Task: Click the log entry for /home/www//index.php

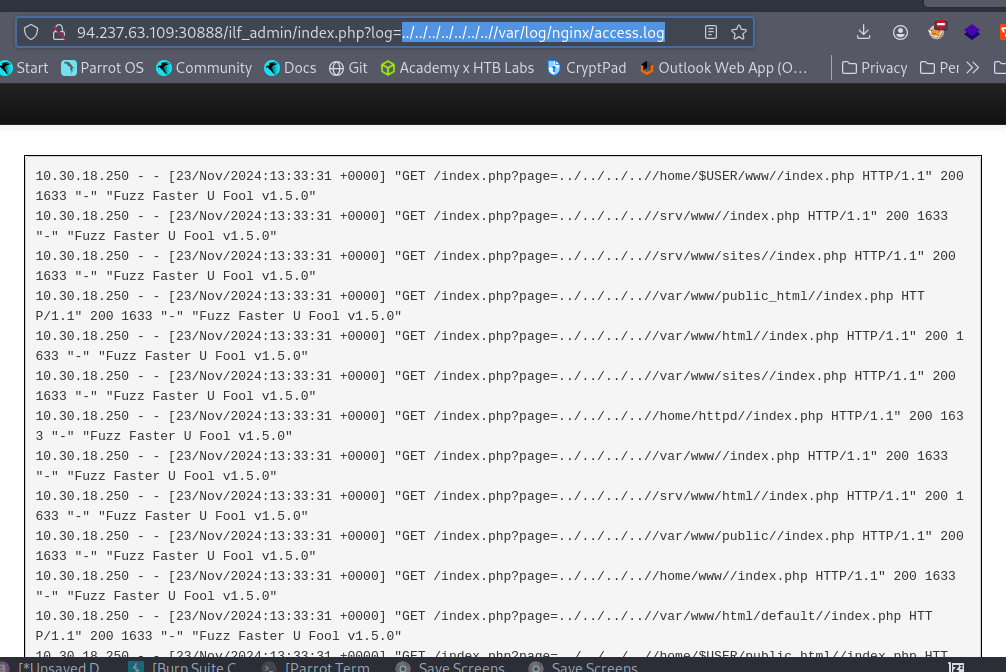Action: pyautogui.click(x=495, y=586)
